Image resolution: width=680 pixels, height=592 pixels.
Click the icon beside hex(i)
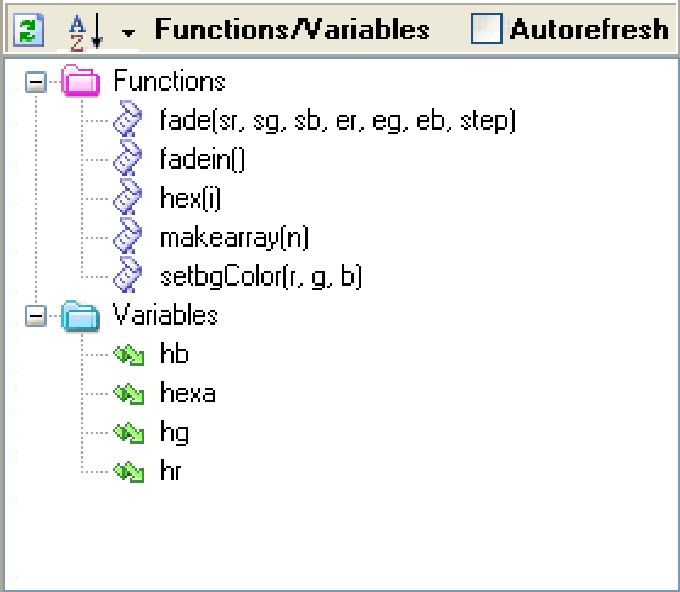(129, 199)
